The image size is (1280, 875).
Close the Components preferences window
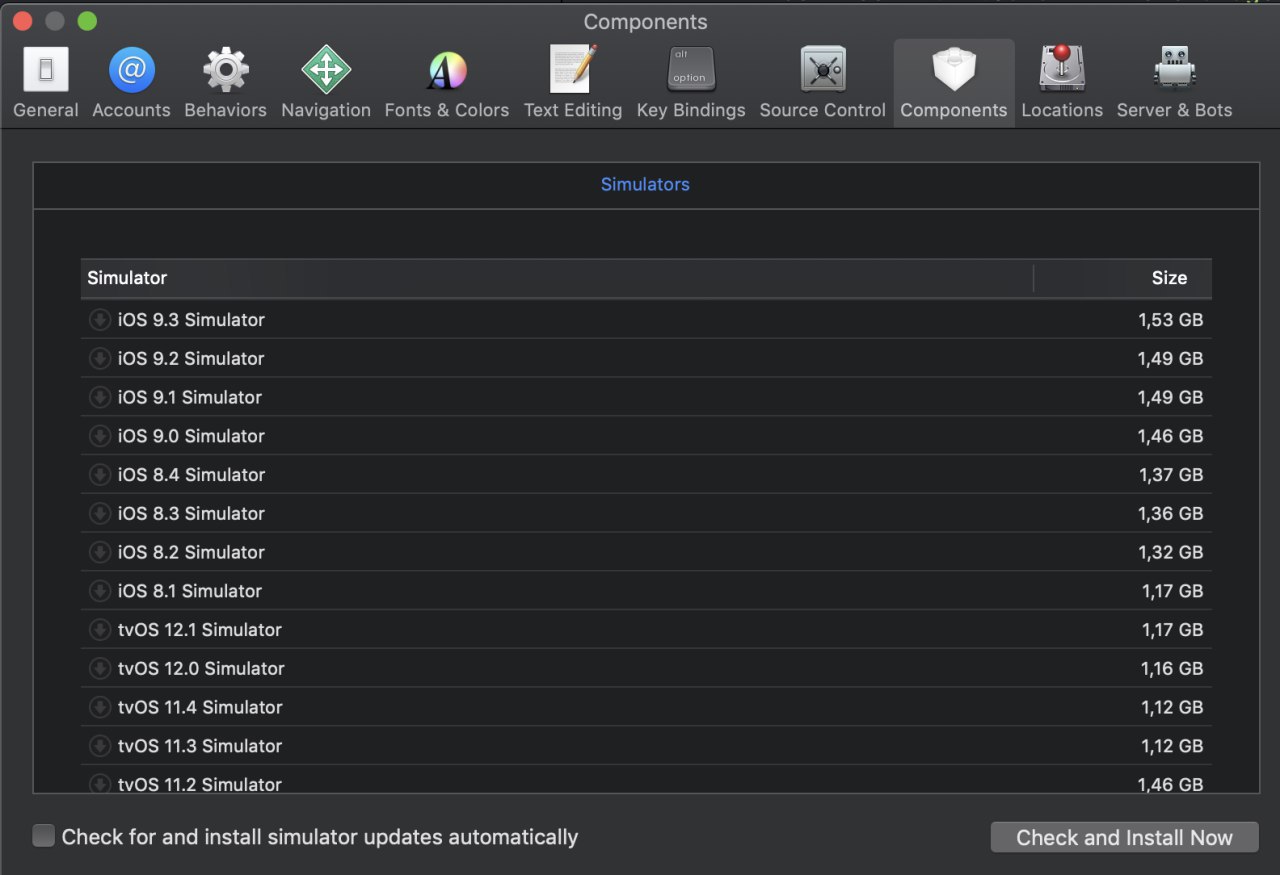pyautogui.click(x=22, y=21)
